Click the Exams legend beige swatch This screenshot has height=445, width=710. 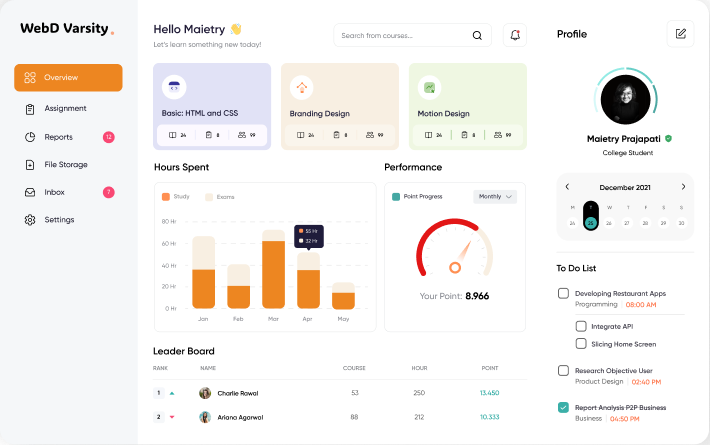point(209,197)
